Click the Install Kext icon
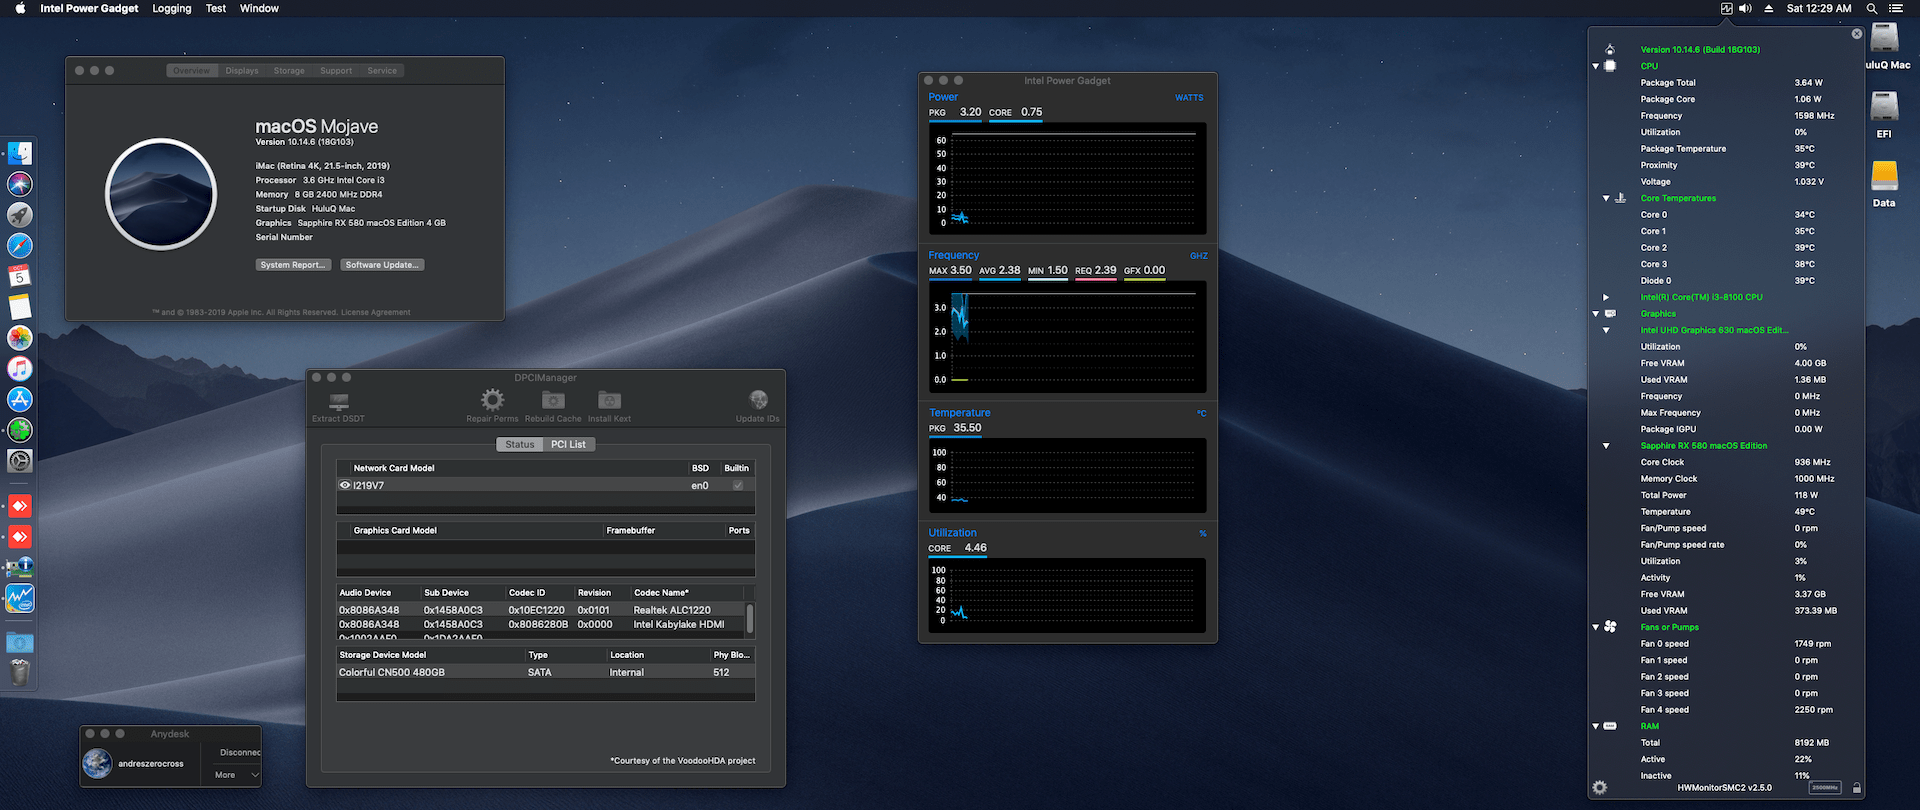 tap(609, 400)
